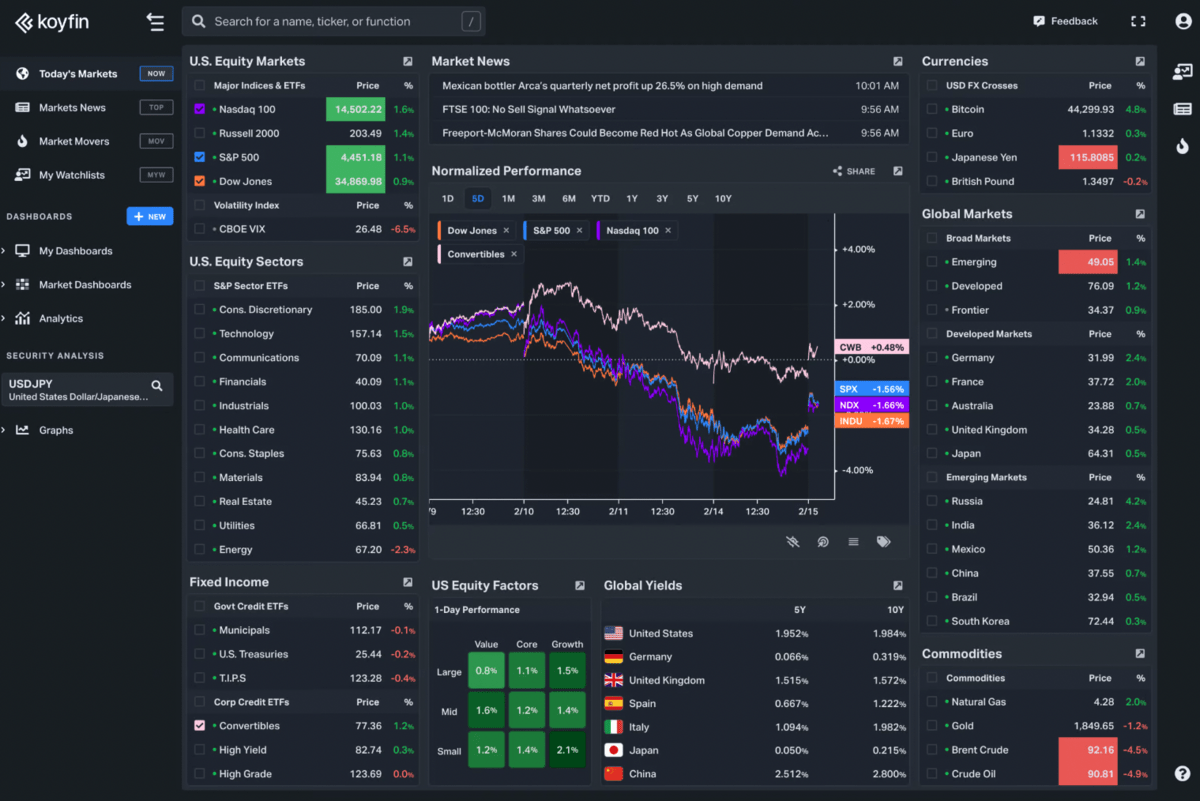Check the Russell 2000 checkbox

[x=200, y=133]
